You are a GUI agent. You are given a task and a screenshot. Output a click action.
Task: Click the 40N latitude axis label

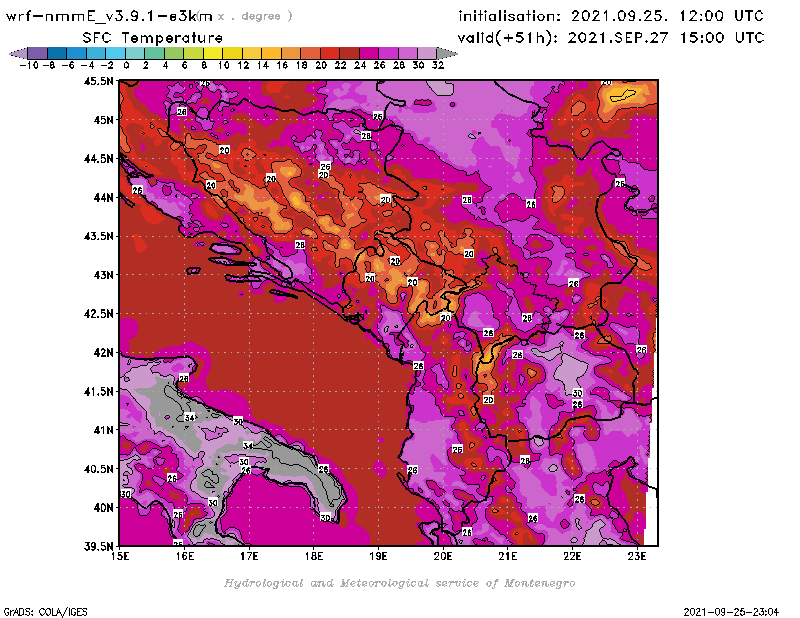pos(103,508)
